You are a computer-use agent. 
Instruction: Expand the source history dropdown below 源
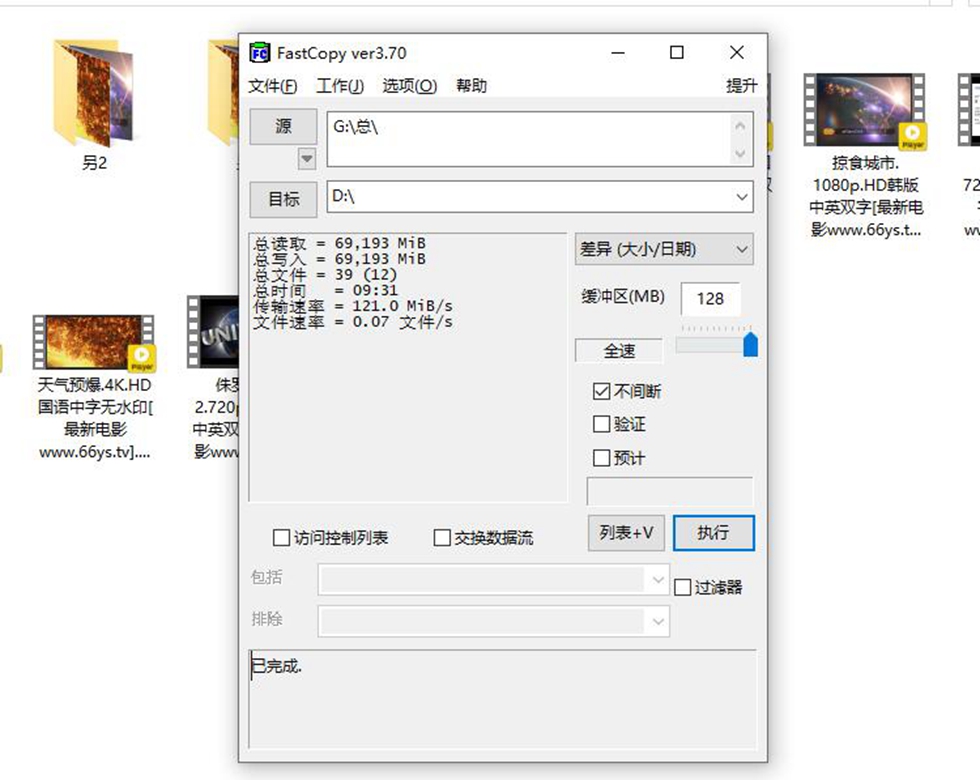point(305,159)
